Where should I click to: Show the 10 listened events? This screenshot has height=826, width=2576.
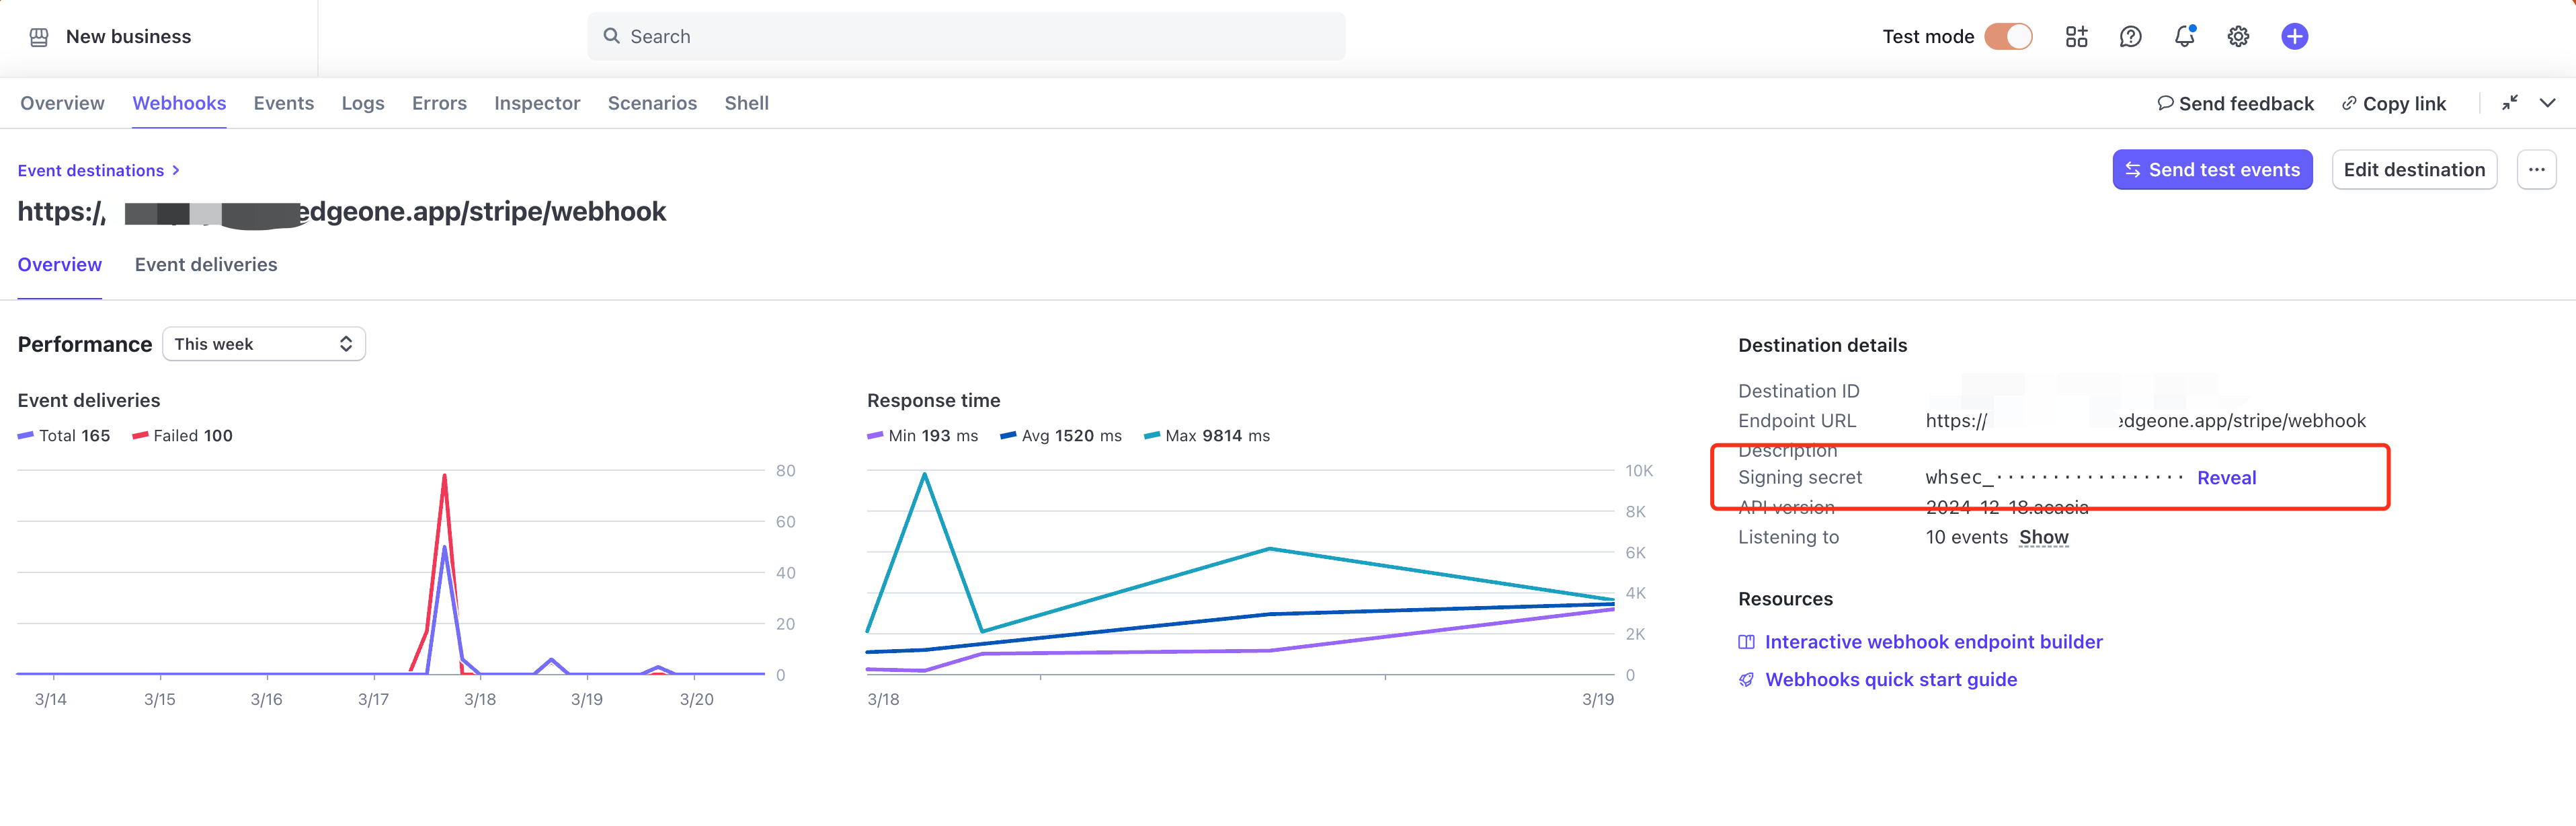pos(2043,537)
